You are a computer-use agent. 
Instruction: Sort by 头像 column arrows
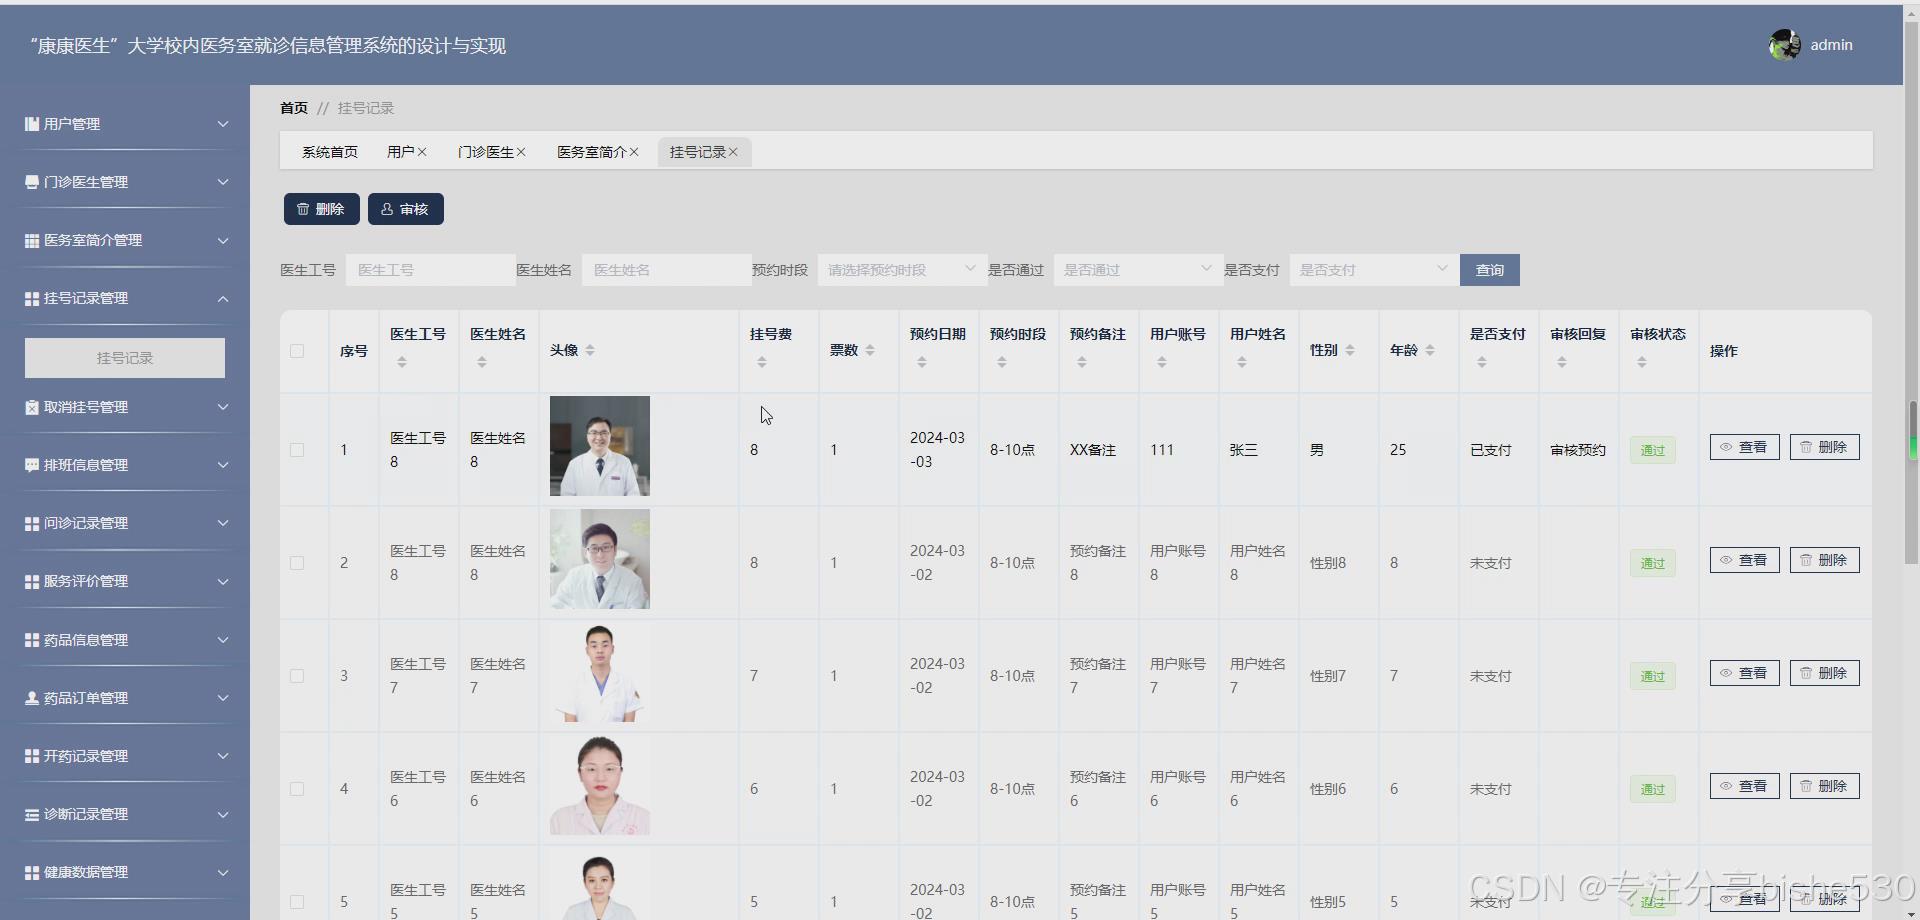[x=590, y=350]
